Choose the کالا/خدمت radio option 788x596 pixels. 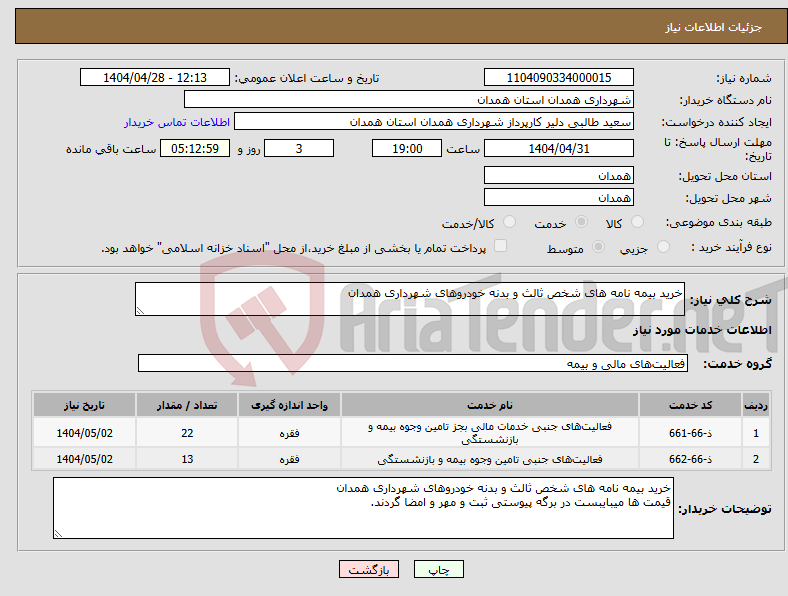click(x=509, y=223)
